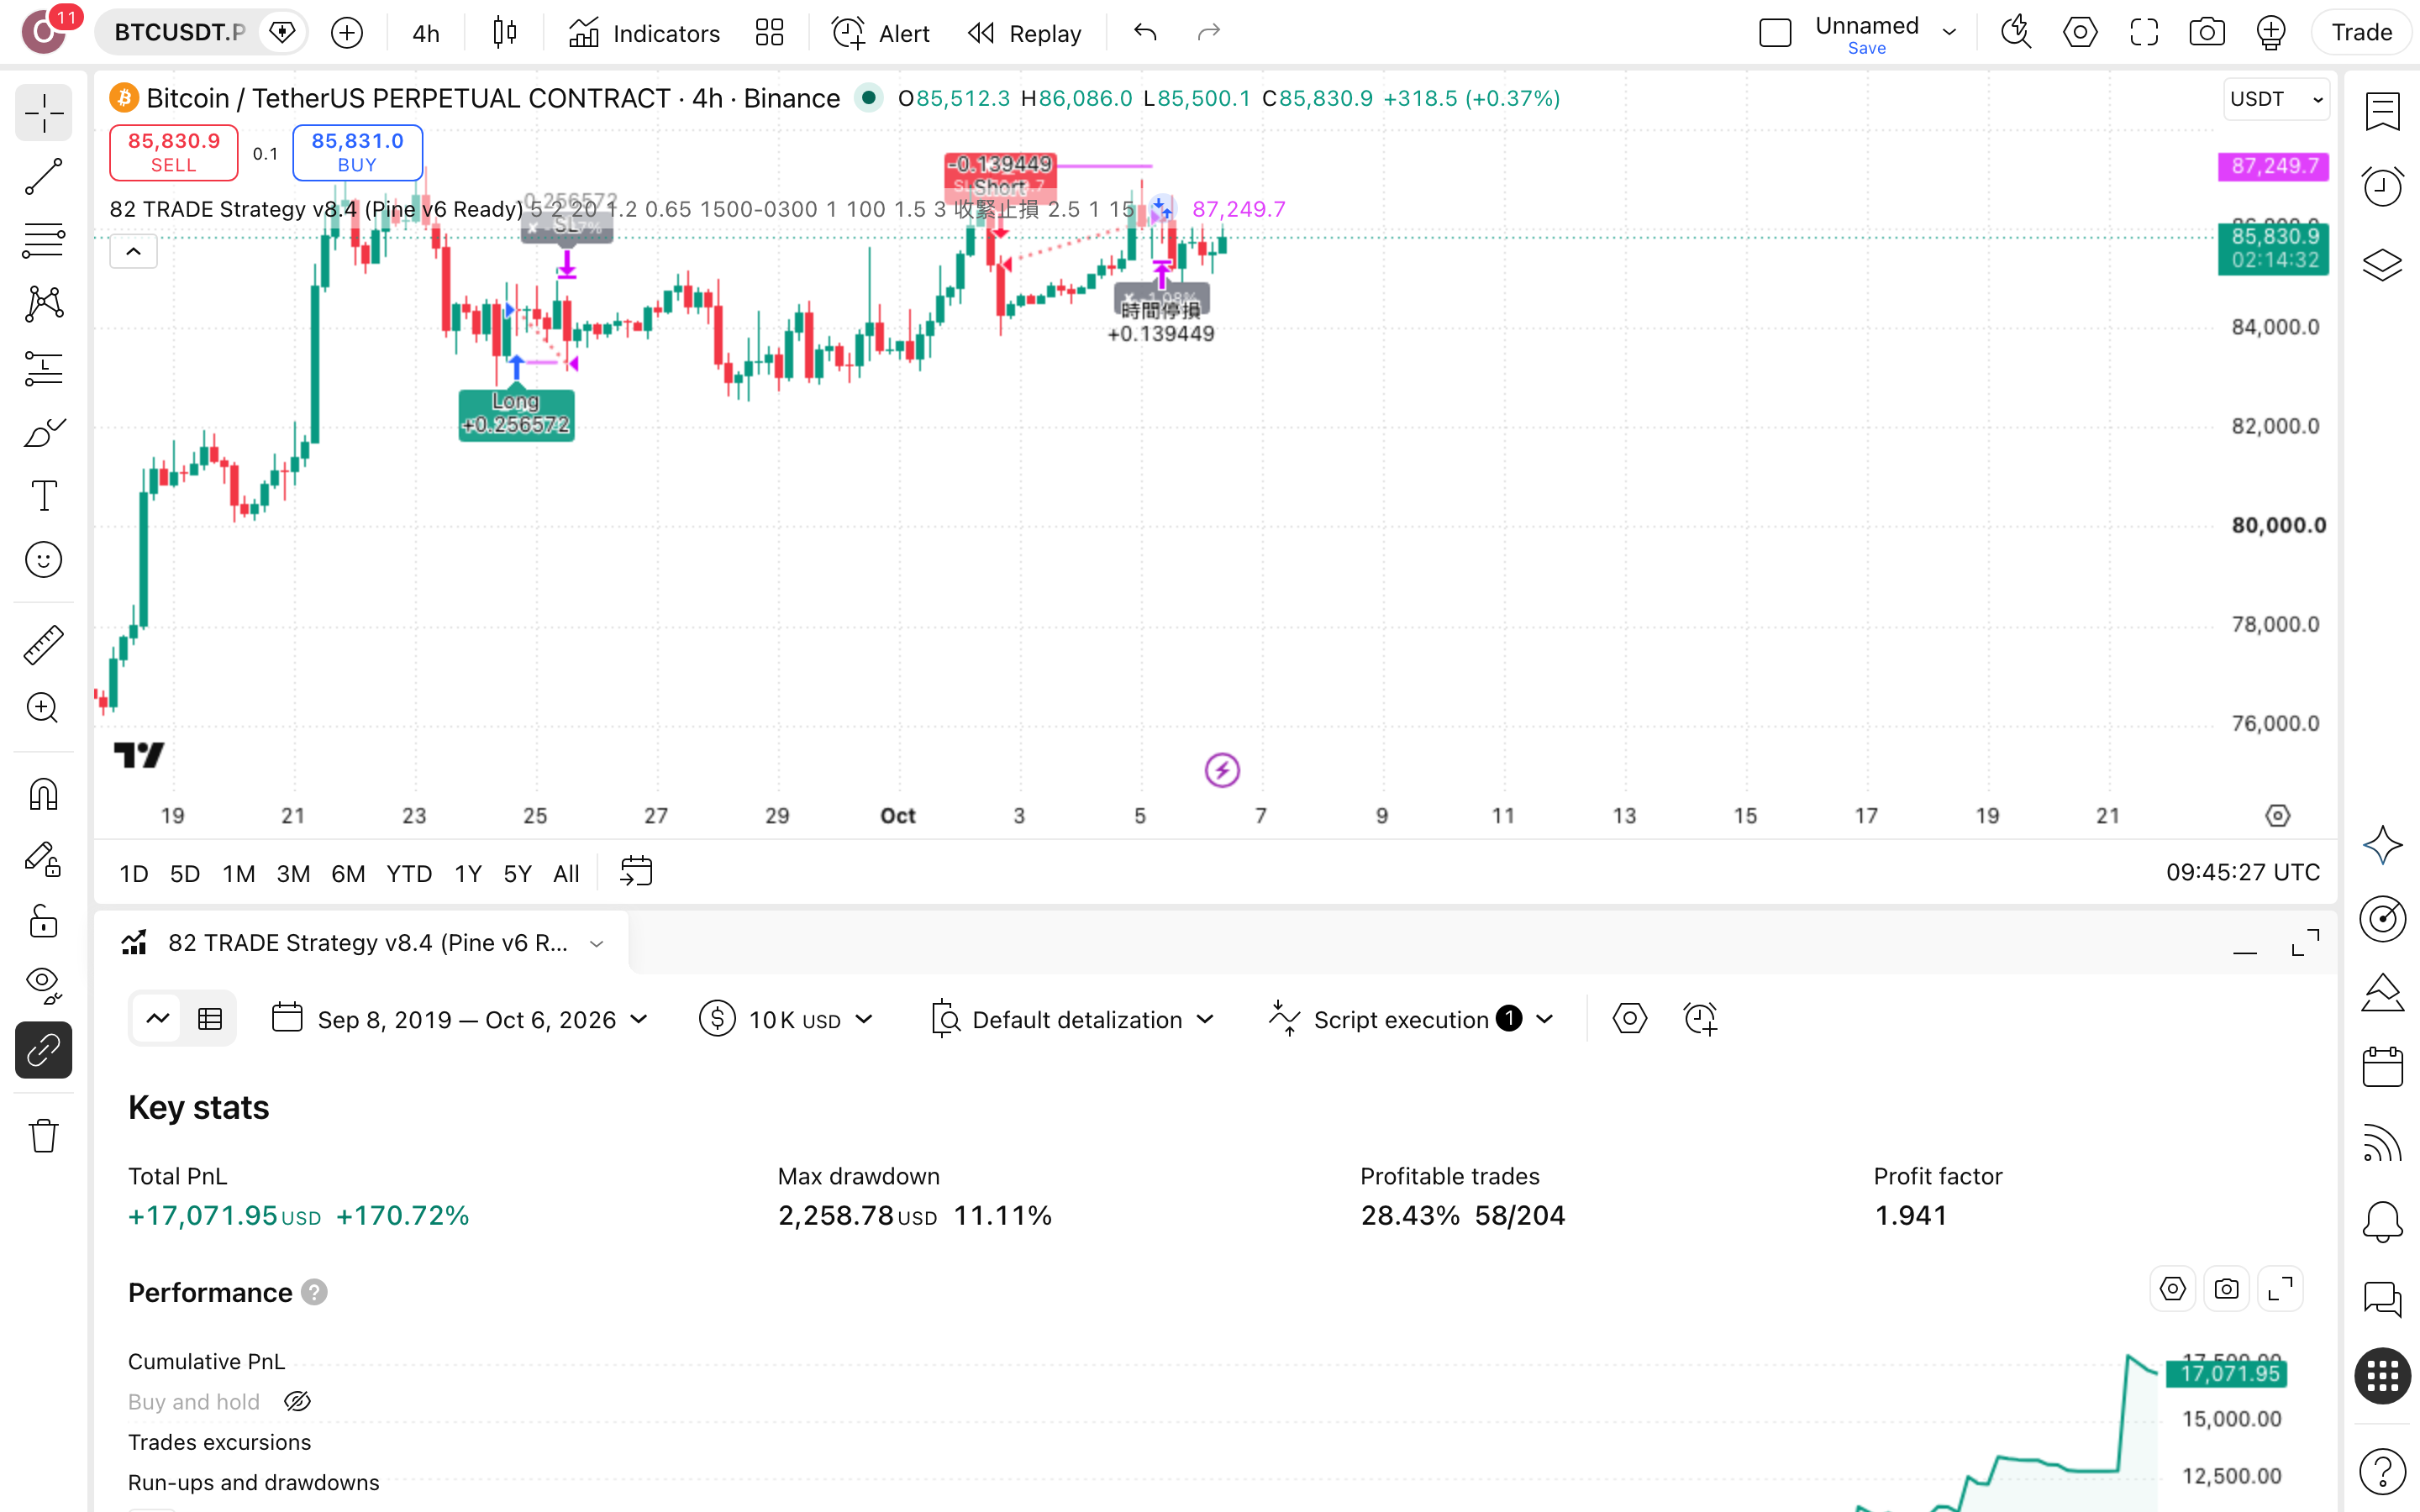
Task: Open the calendar panel on right sidebar
Action: 2382,1067
